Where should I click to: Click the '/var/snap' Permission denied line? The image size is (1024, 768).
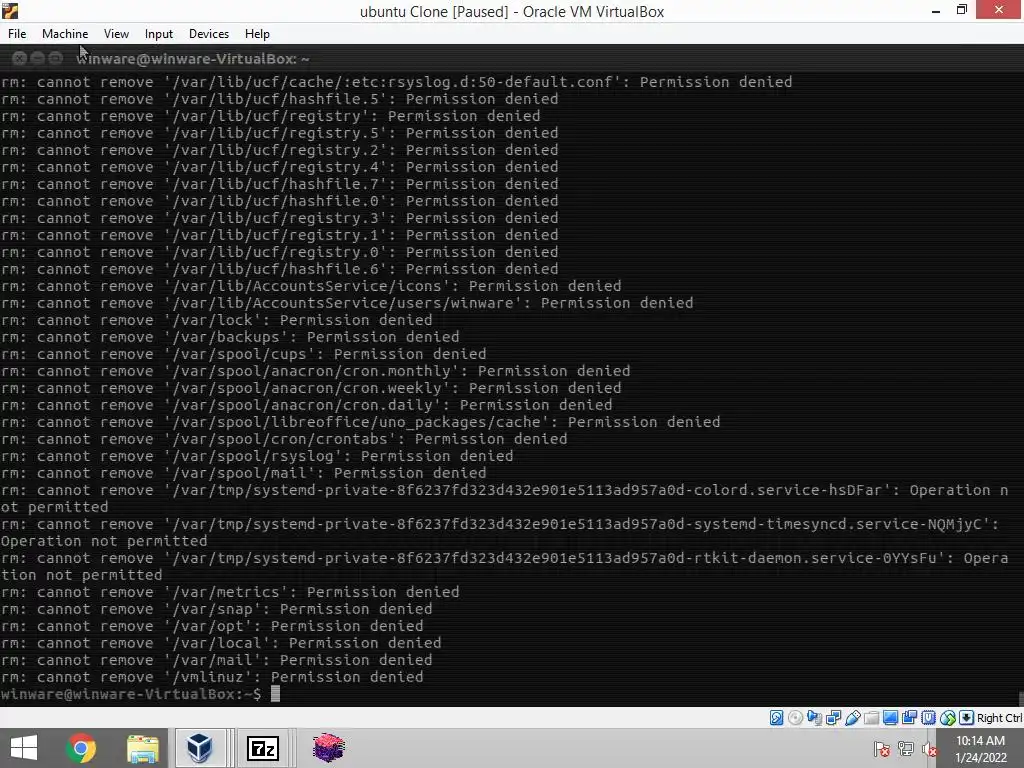pyautogui.click(x=216, y=609)
